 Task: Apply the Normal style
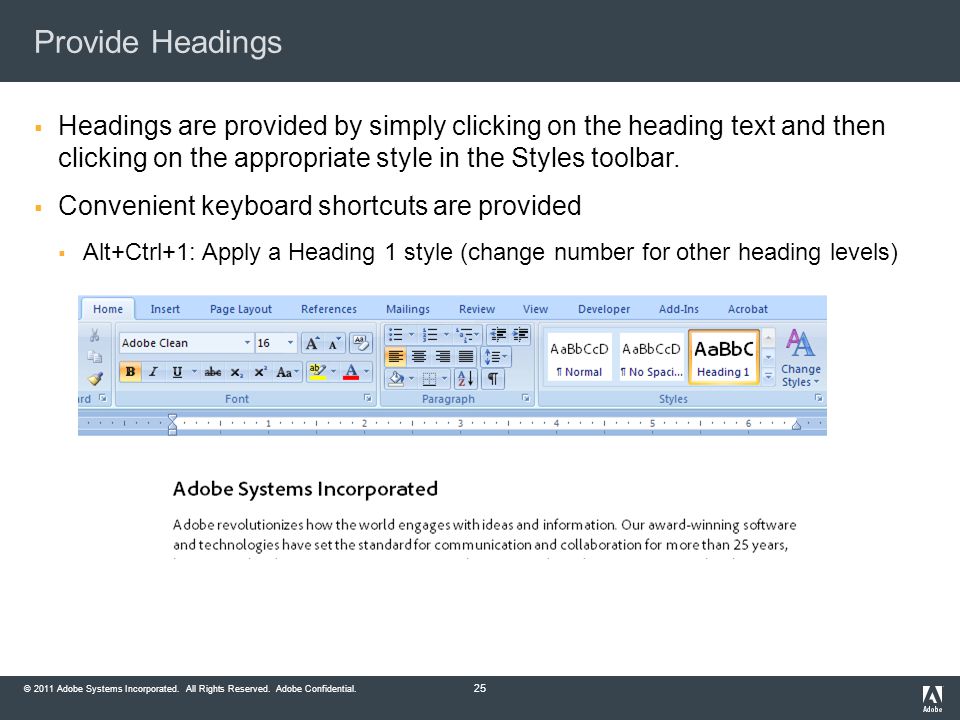[x=579, y=357]
